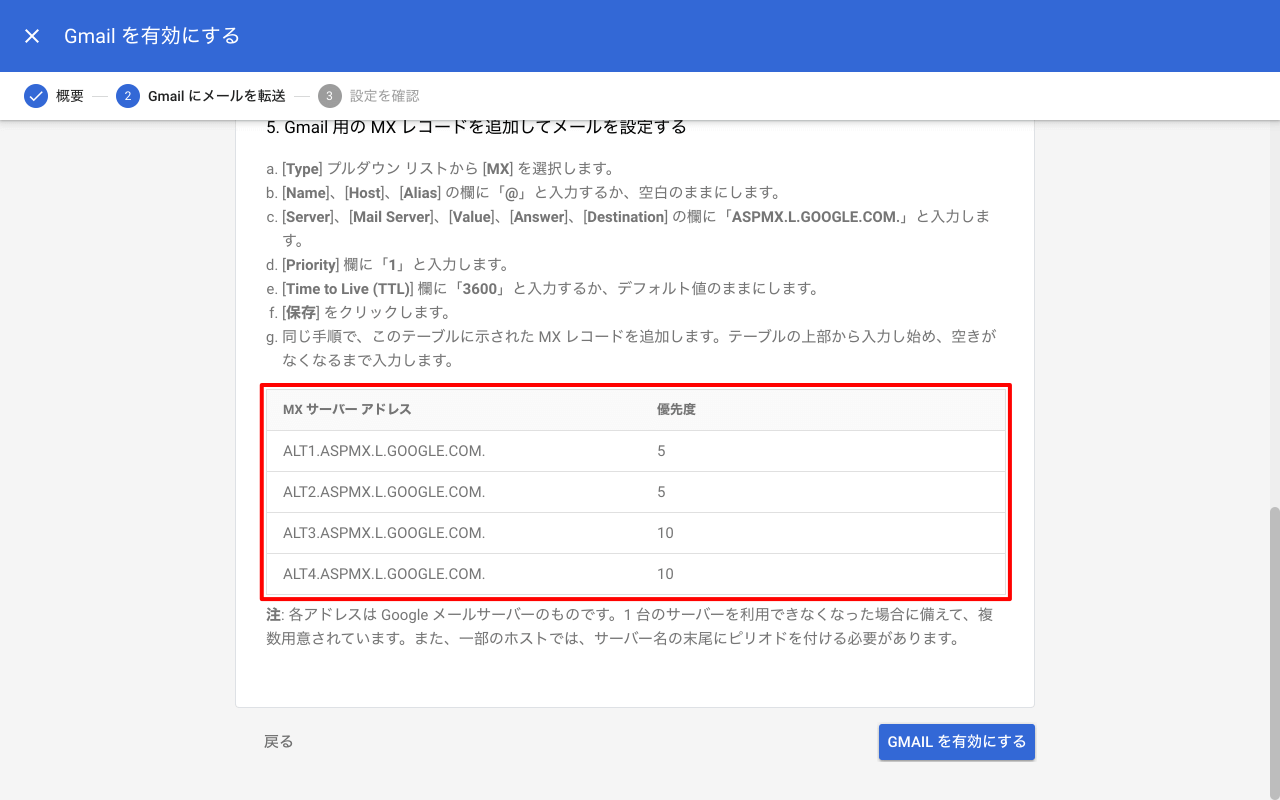Click ALT4.ASPMX.L.GOOGLE.COM. server address
1280x800 pixels.
coord(384,574)
